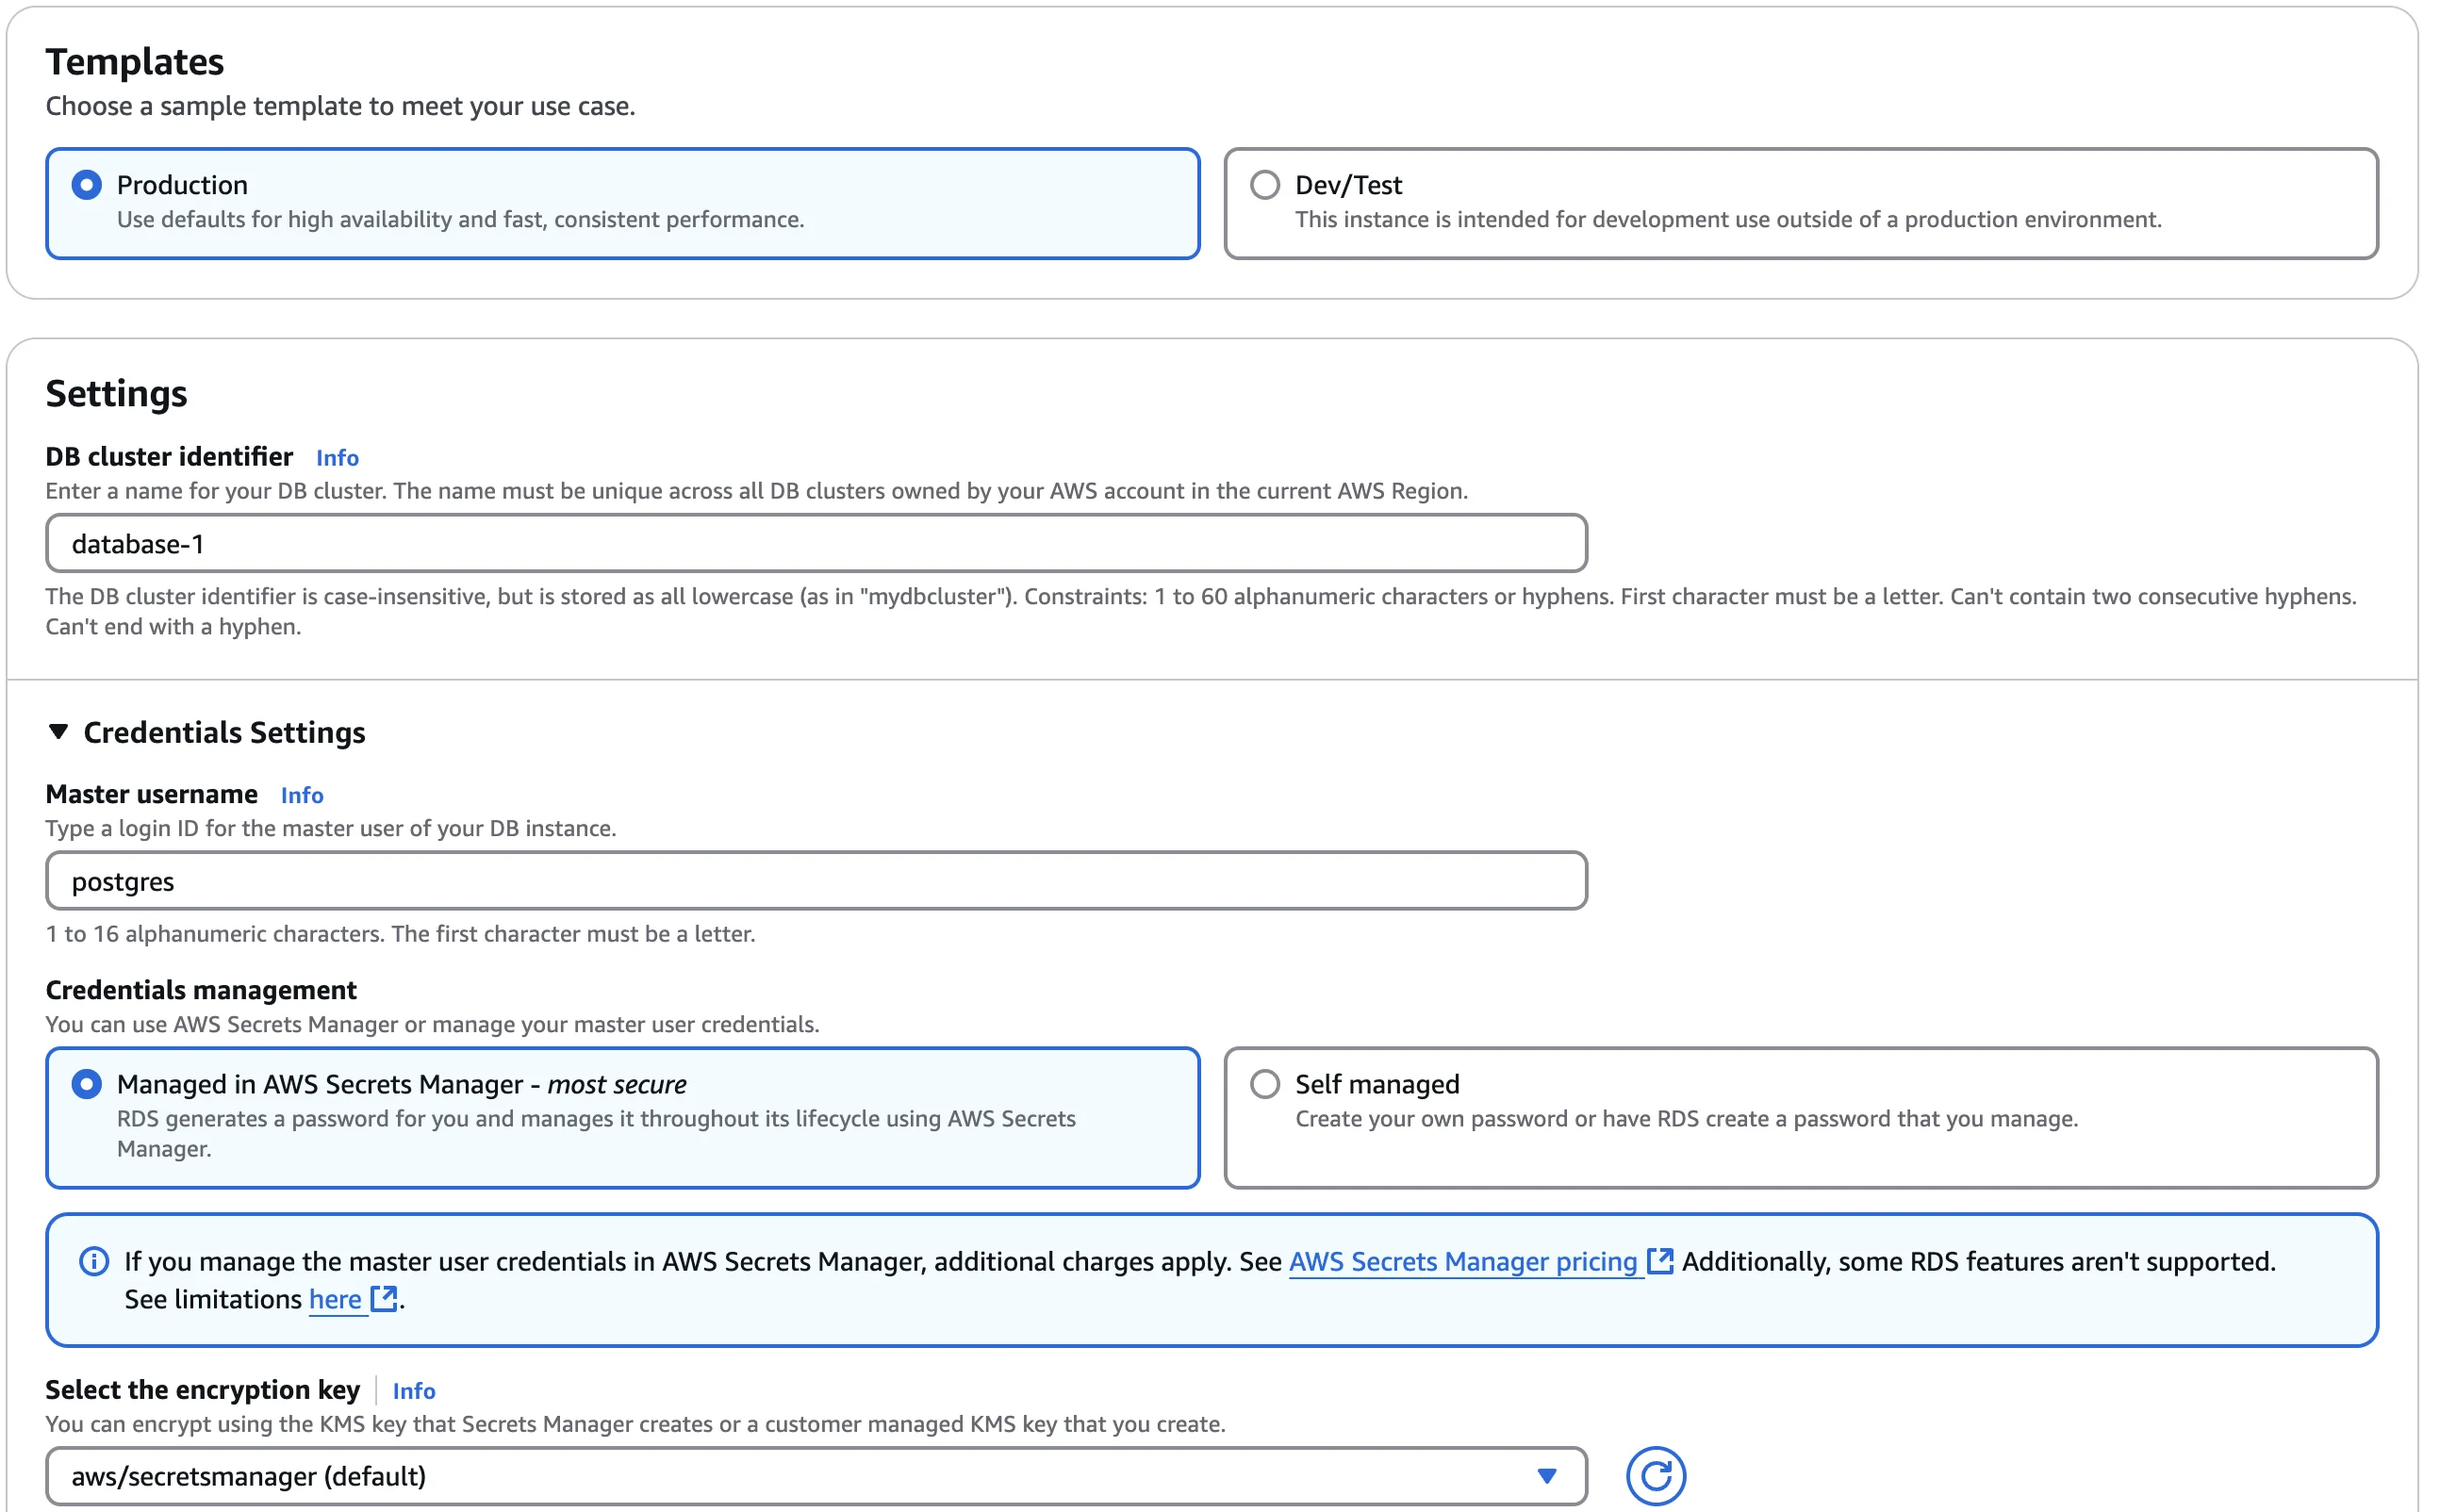This screenshot has height=1512, width=2440.
Task: Switch credentials management to Self managed
Action: [x=1265, y=1084]
